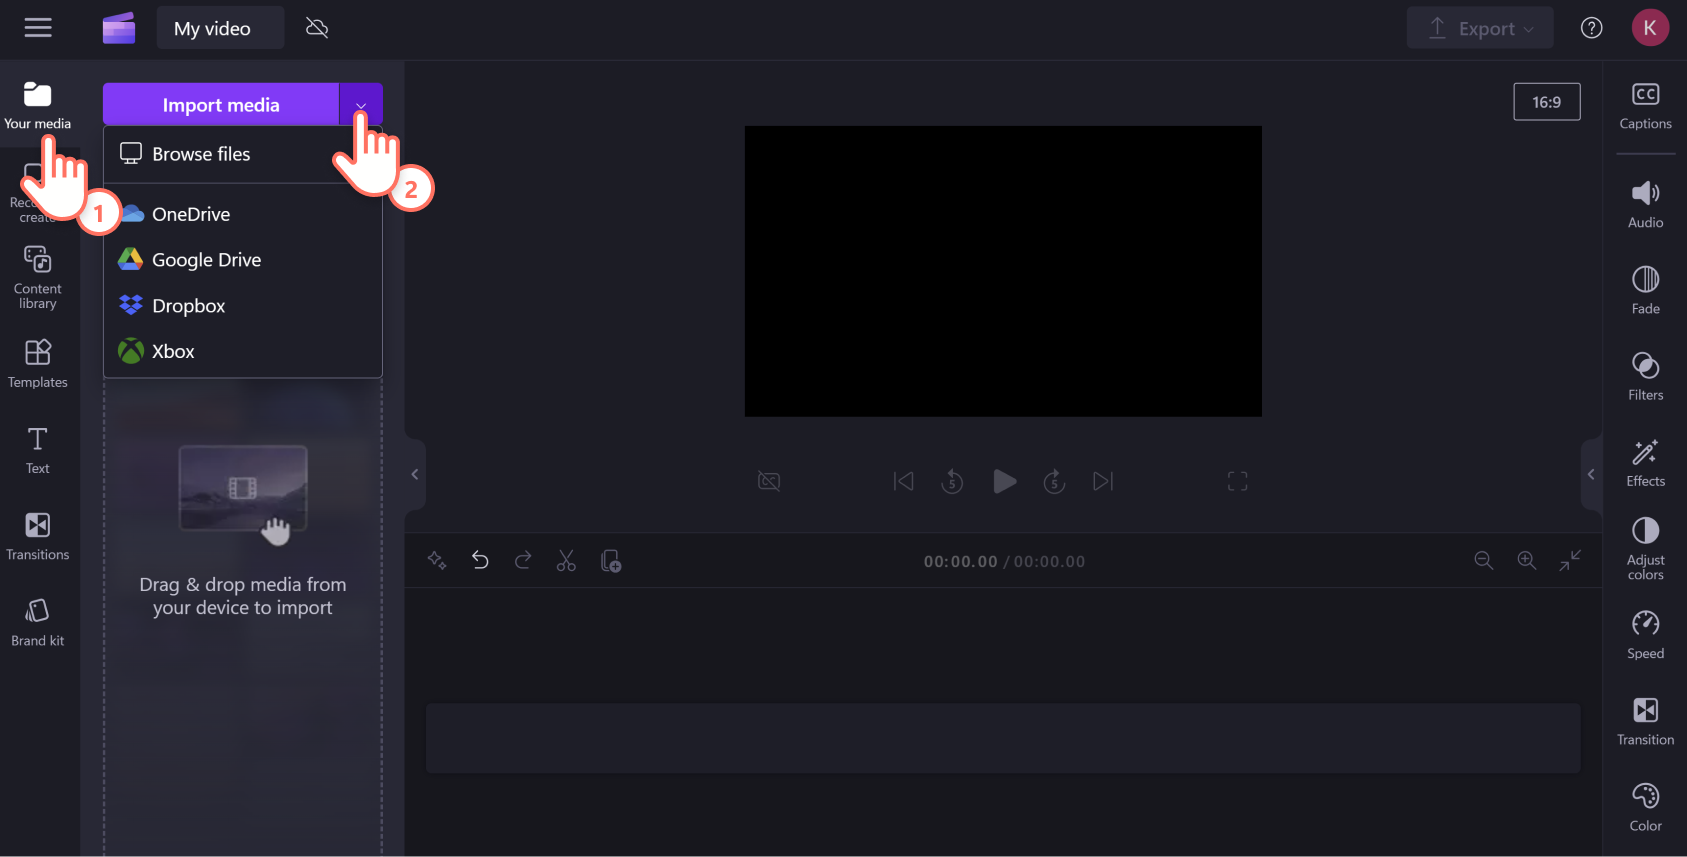Viewport: 1687px width, 857px height.
Task: Open the Text sidebar tab
Action: tap(38, 450)
